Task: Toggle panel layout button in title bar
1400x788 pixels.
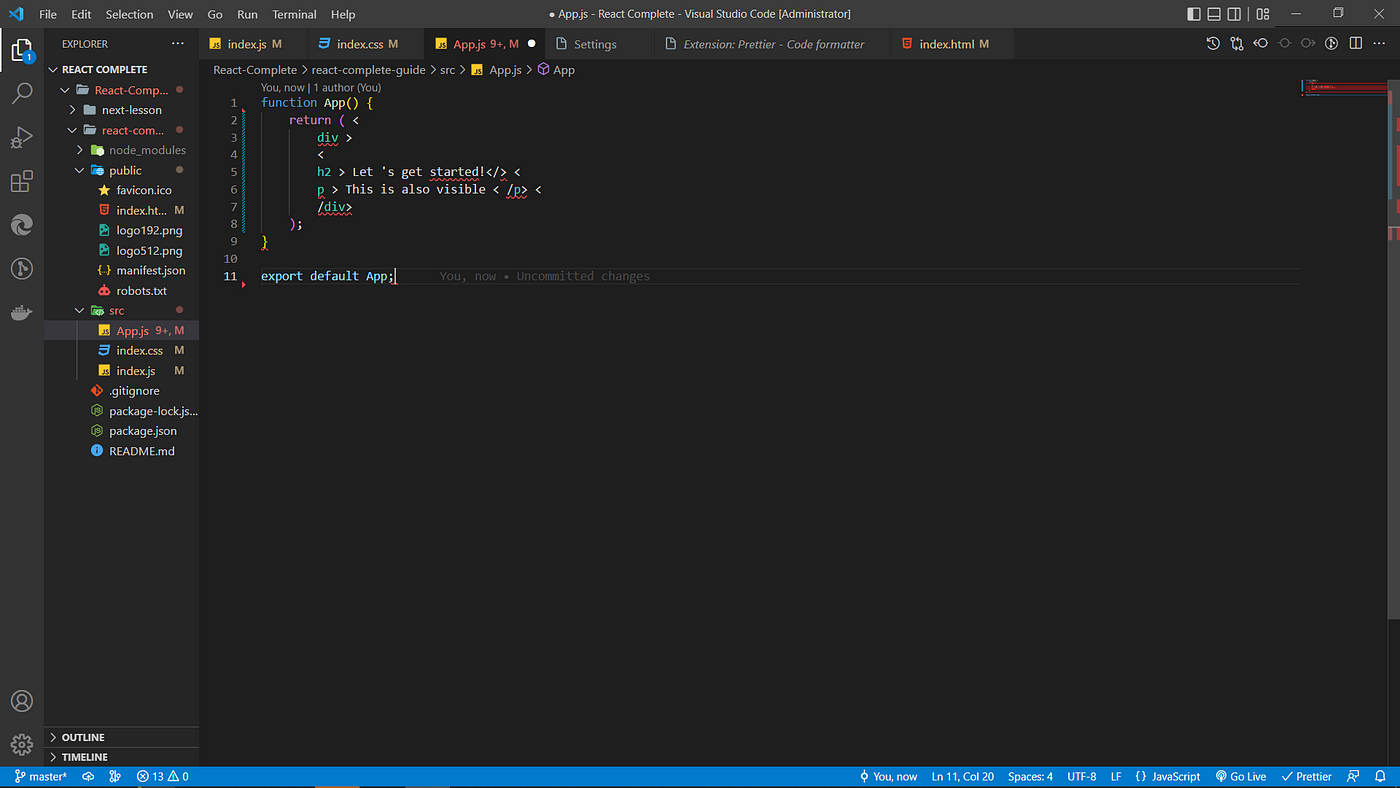Action: (1214, 14)
